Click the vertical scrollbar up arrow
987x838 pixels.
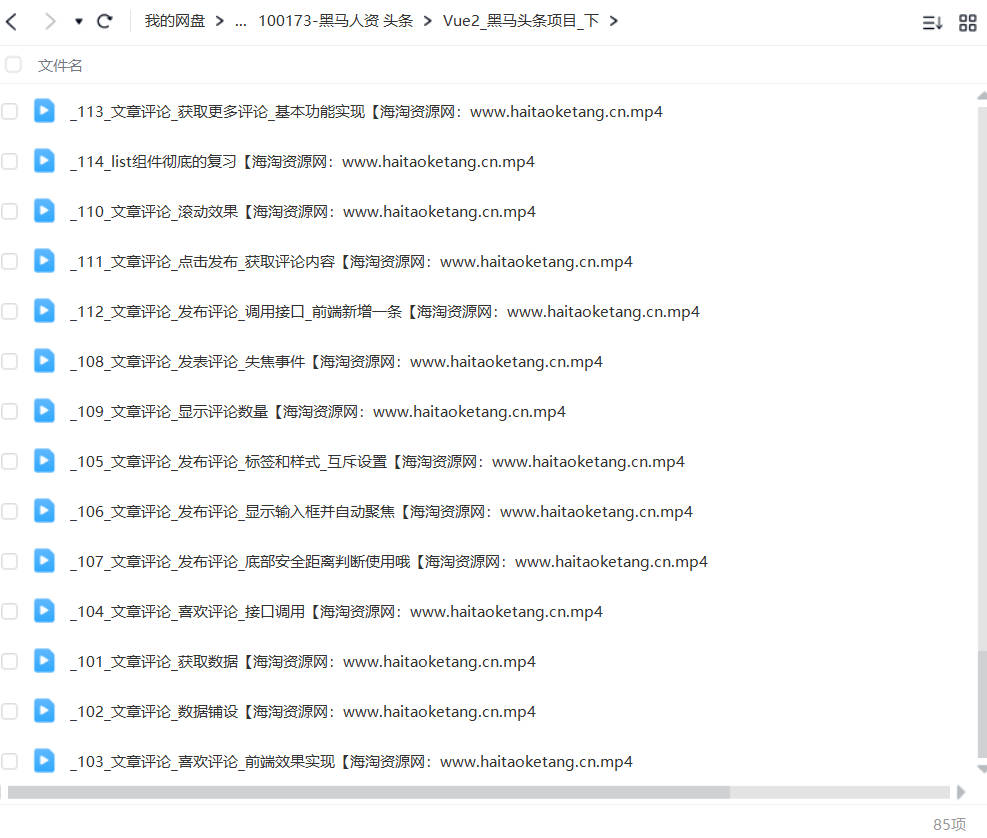click(x=982, y=96)
